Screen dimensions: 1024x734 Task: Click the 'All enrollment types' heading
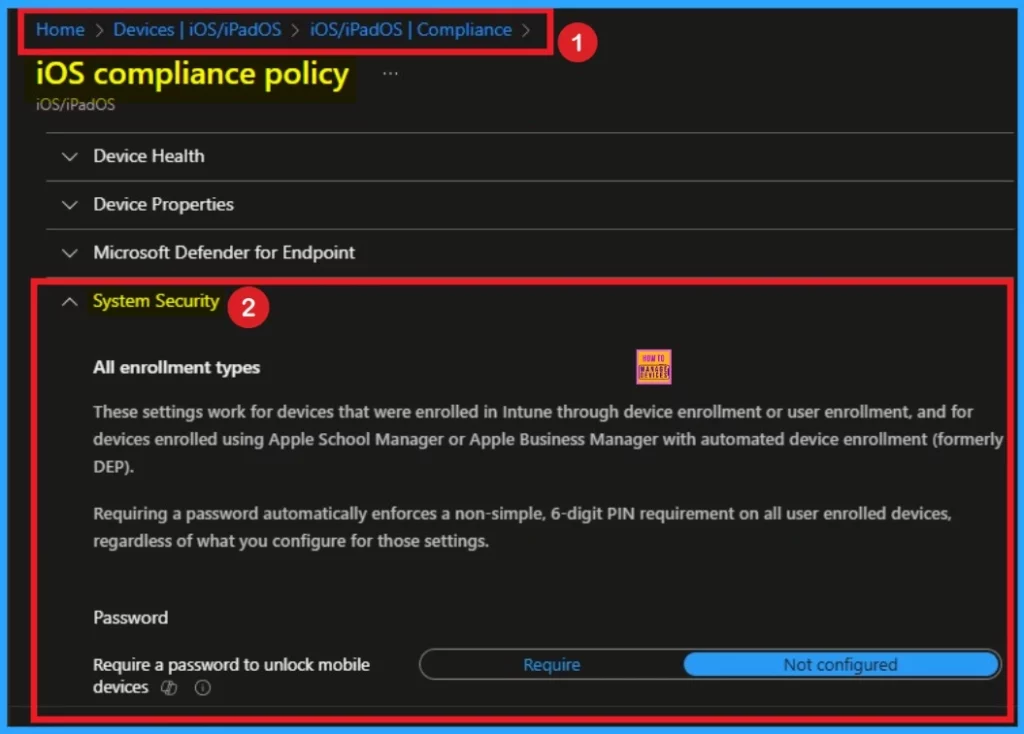point(176,368)
